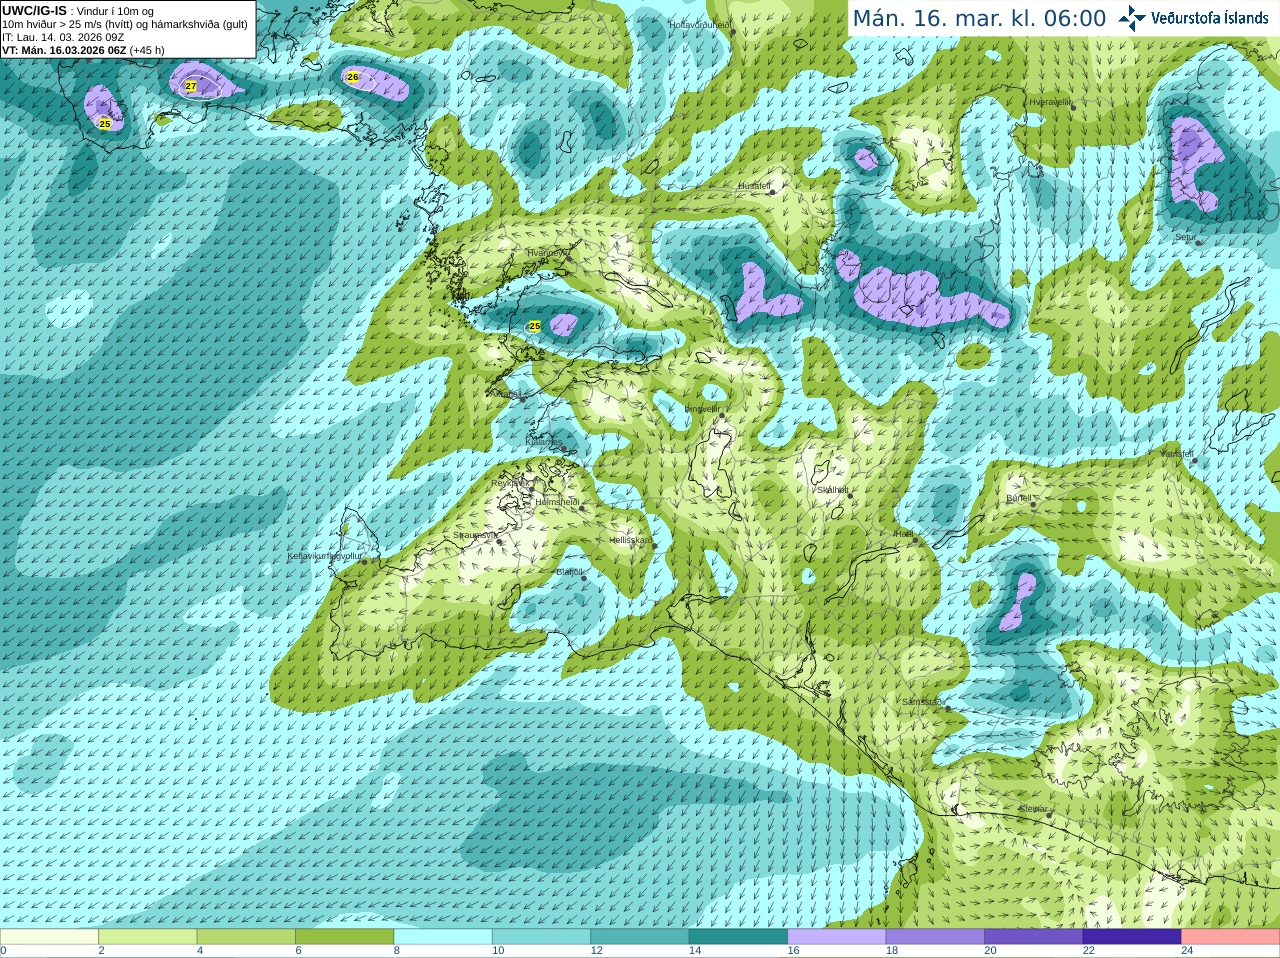Click the Veðurstofa Íslands name text
This screenshot has height=958, width=1280.
click(x=1209, y=18)
